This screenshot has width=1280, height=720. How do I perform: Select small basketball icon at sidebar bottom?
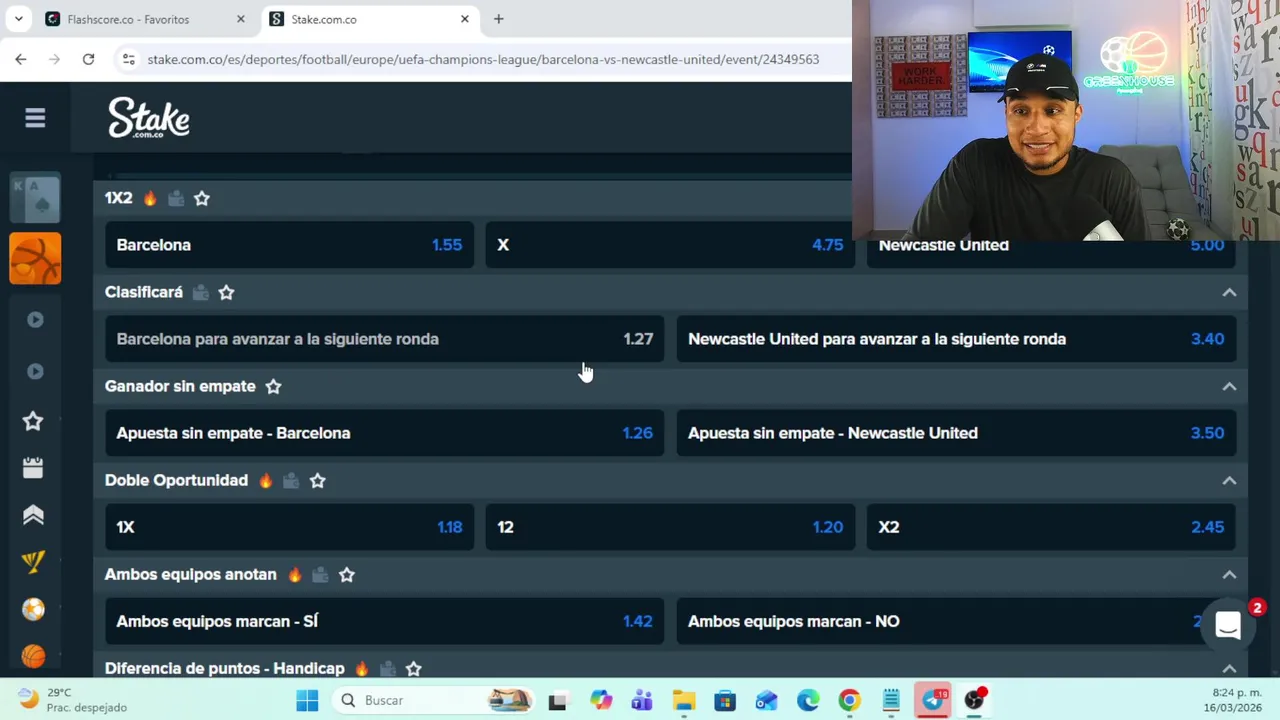(33, 656)
